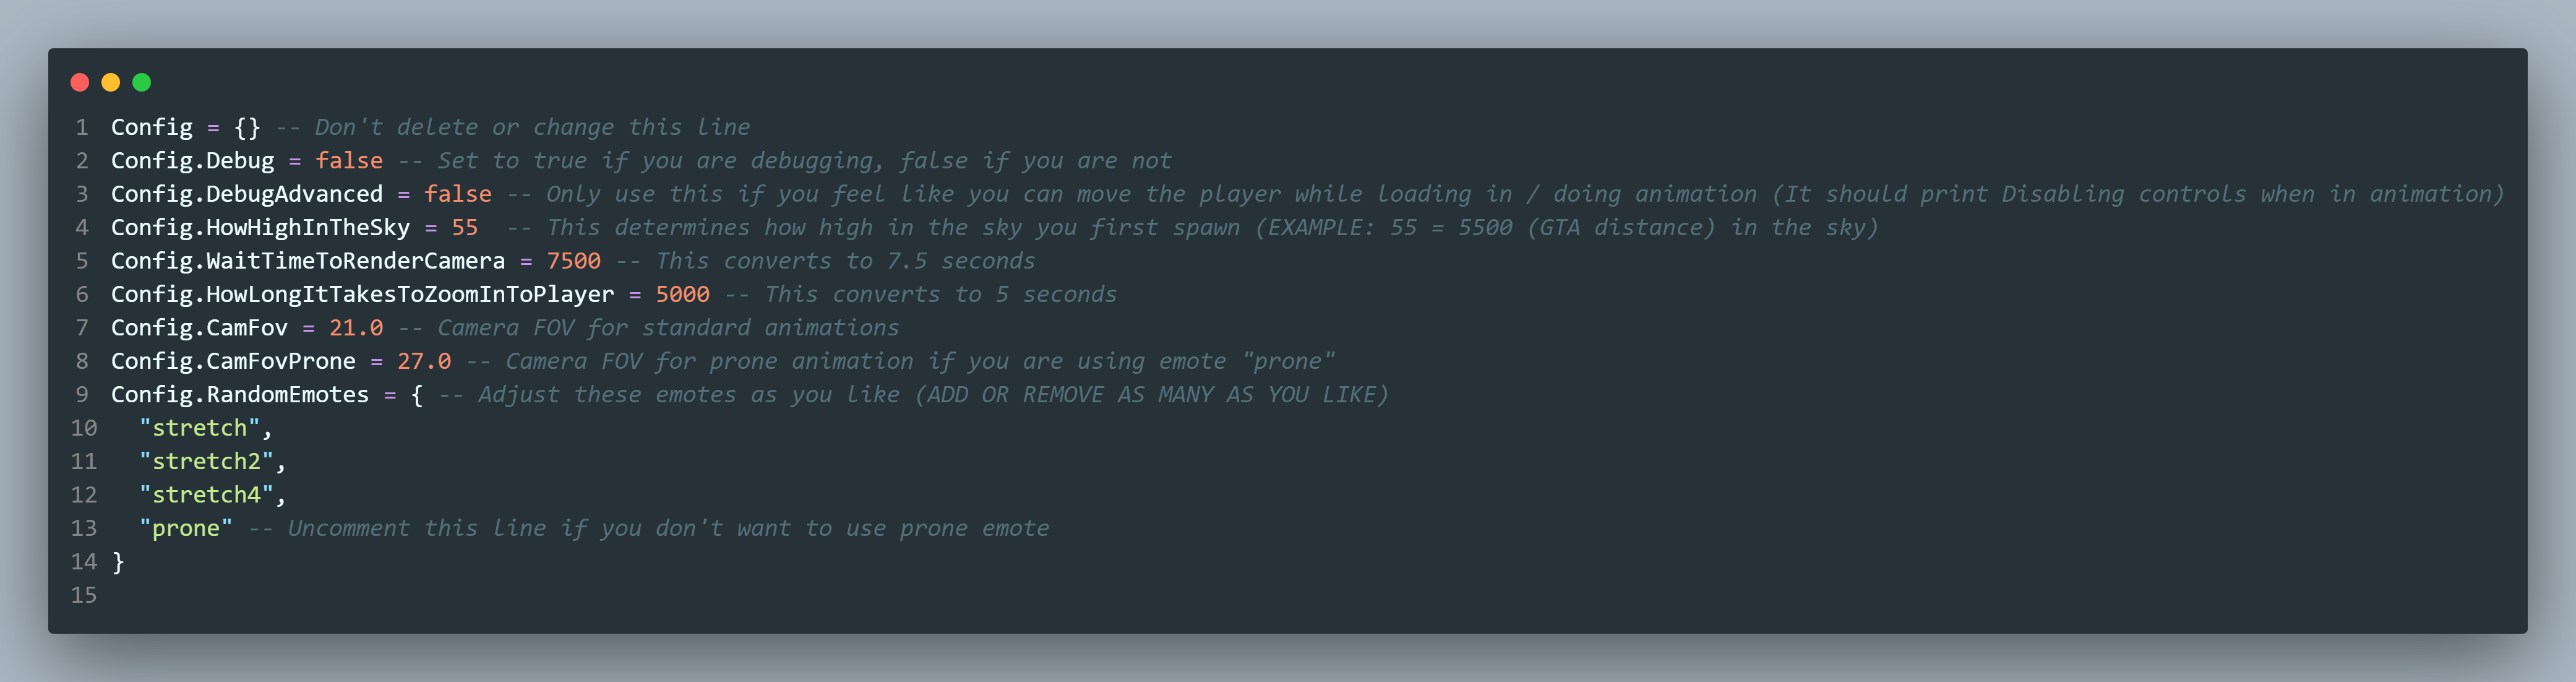Click line number 15 in the gutter
Image resolution: width=2576 pixels, height=682 pixels.
(x=84, y=595)
